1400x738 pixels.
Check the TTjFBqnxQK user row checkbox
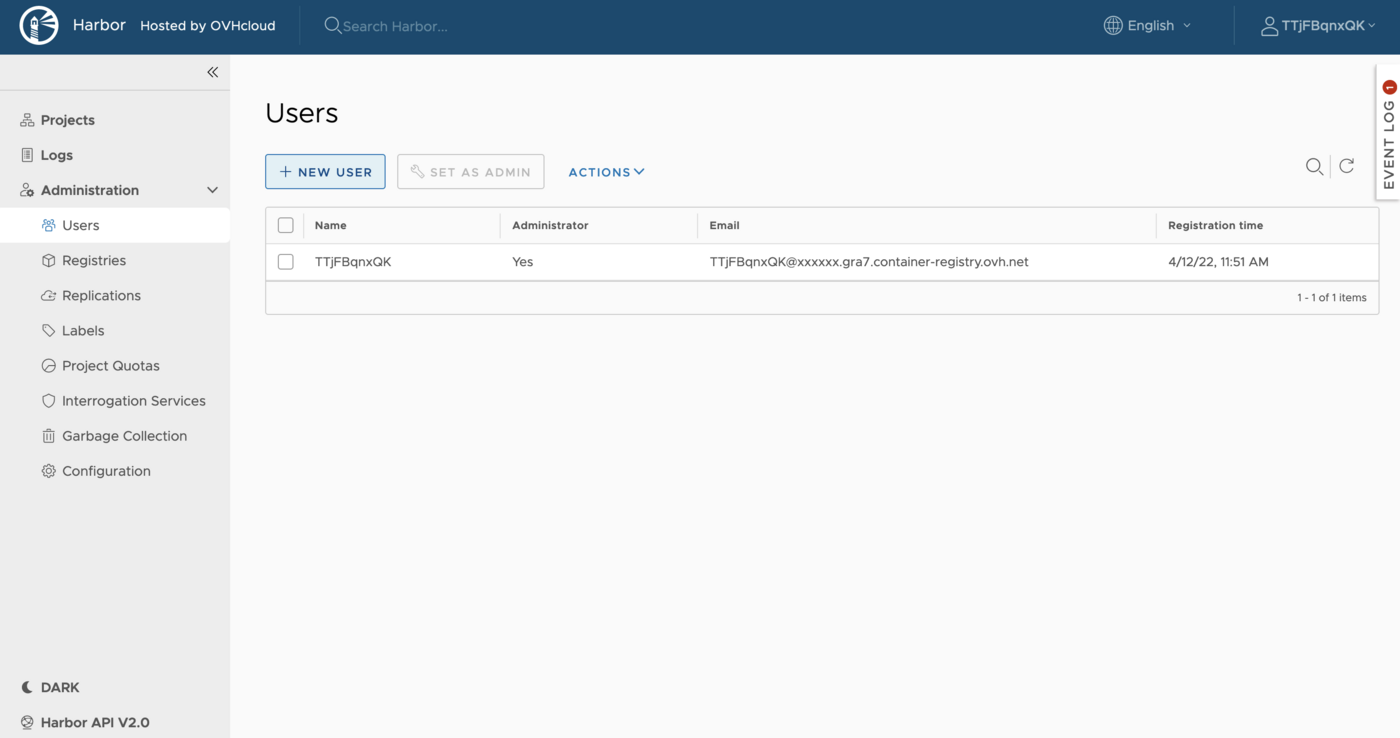pyautogui.click(x=285, y=261)
